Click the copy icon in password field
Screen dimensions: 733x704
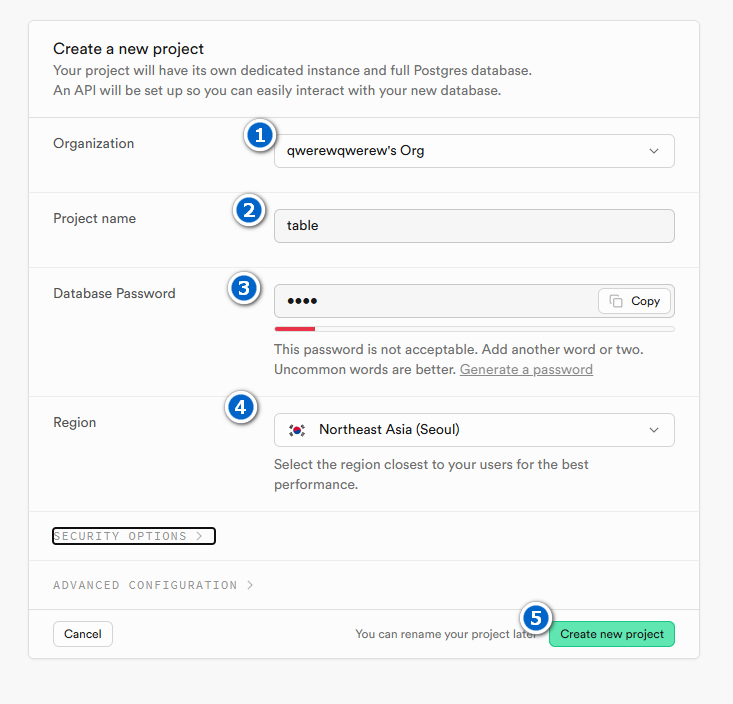616,301
